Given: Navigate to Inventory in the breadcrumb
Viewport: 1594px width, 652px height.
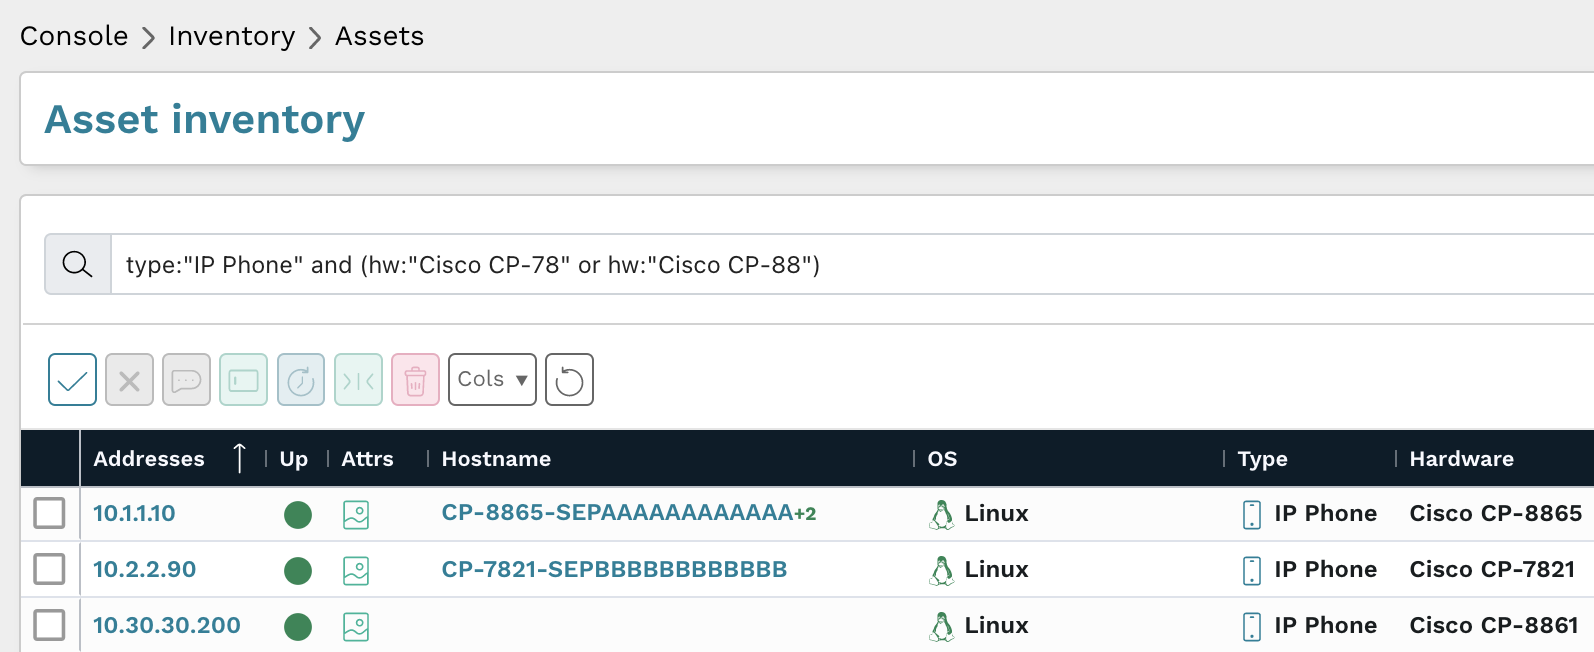Looking at the screenshot, I should [x=230, y=36].
